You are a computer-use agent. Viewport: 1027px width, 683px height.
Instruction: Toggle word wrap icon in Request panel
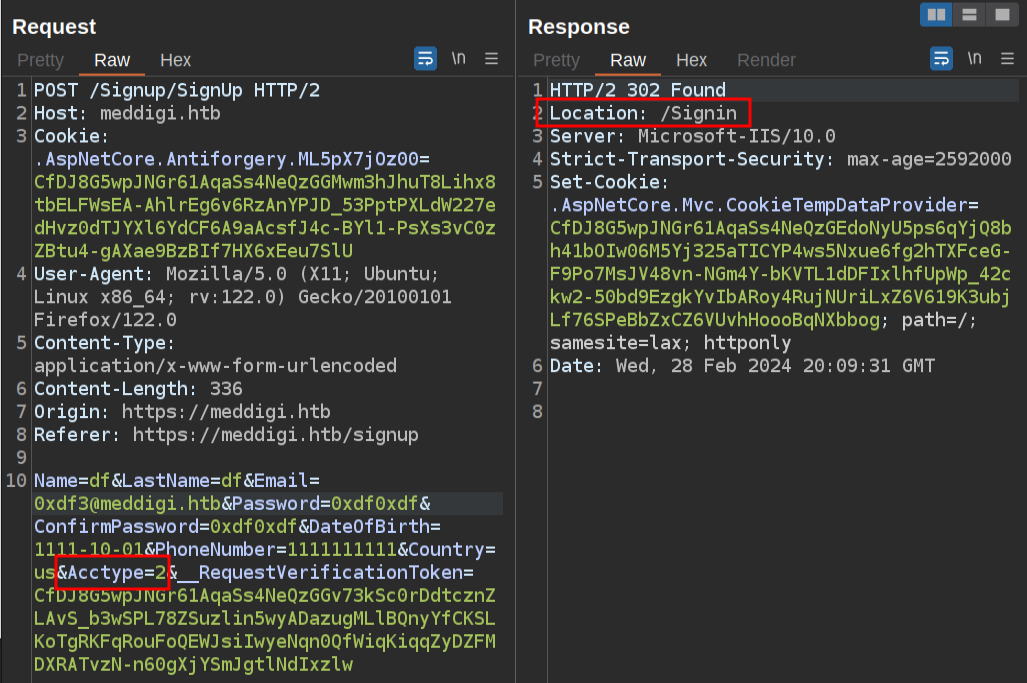pos(425,59)
